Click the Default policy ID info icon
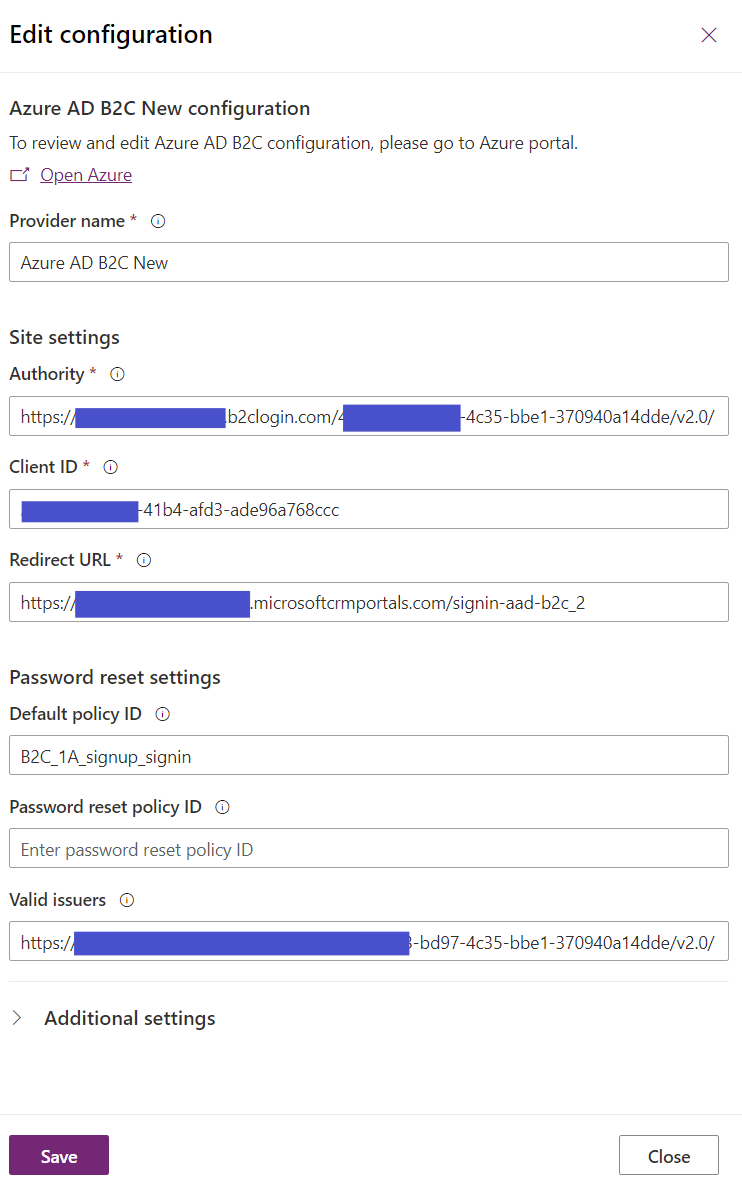 163,715
